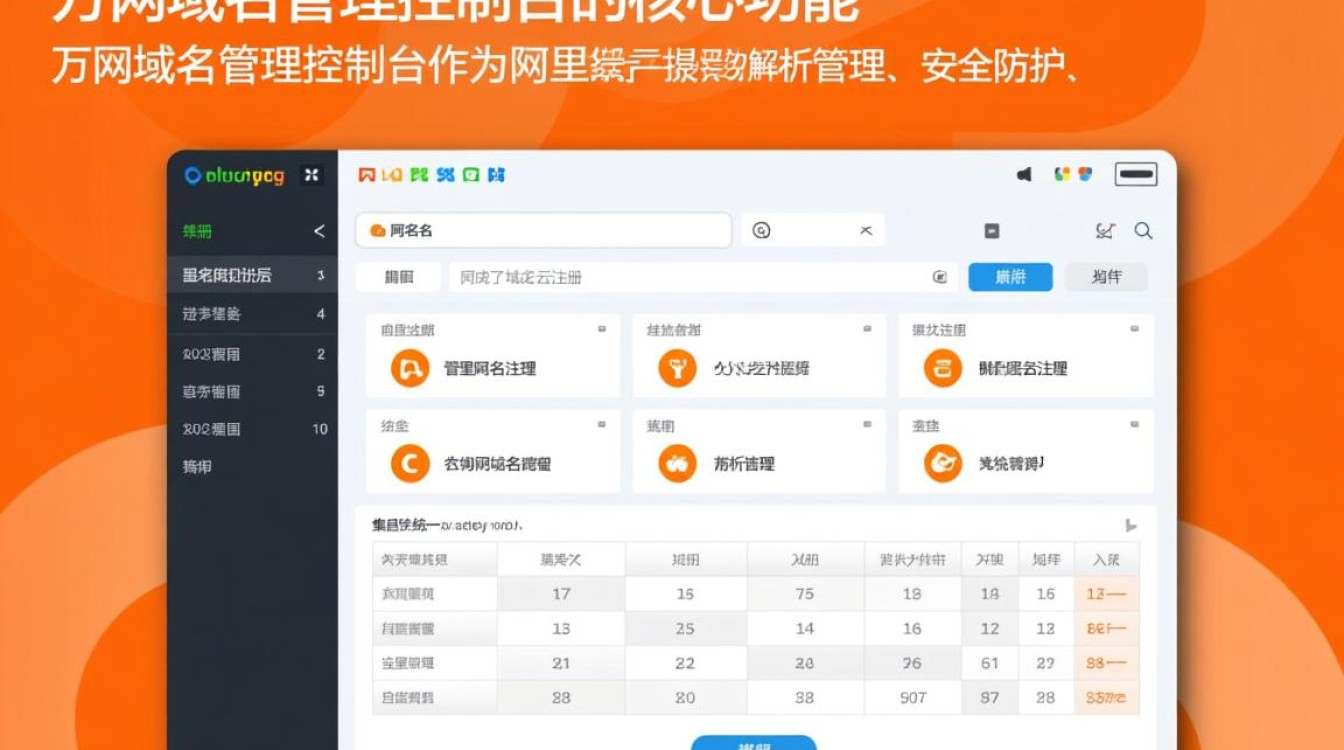1344x750 pixels.
Task: Click the orange cloud icon in the search bar
Action: coord(377,230)
